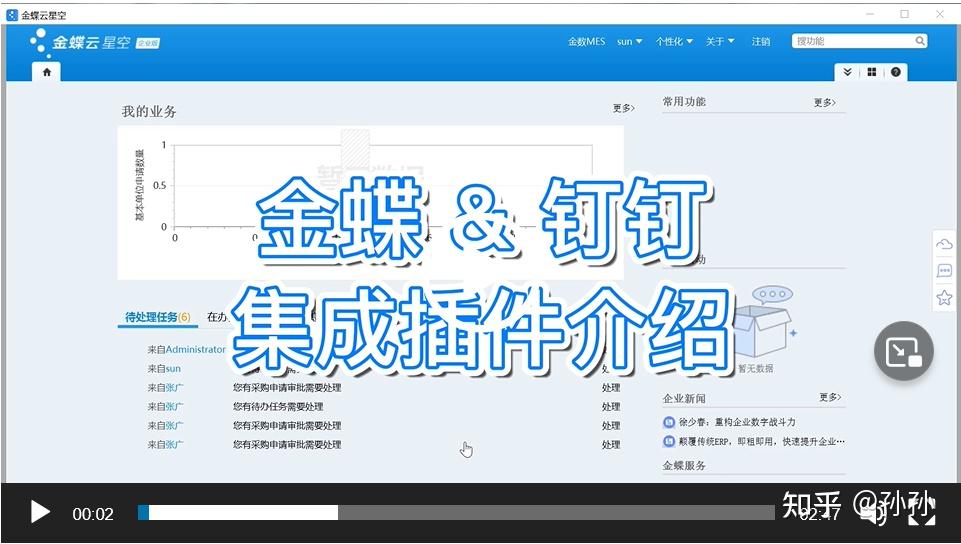Open the cloud icon in right sidebar

(x=944, y=244)
